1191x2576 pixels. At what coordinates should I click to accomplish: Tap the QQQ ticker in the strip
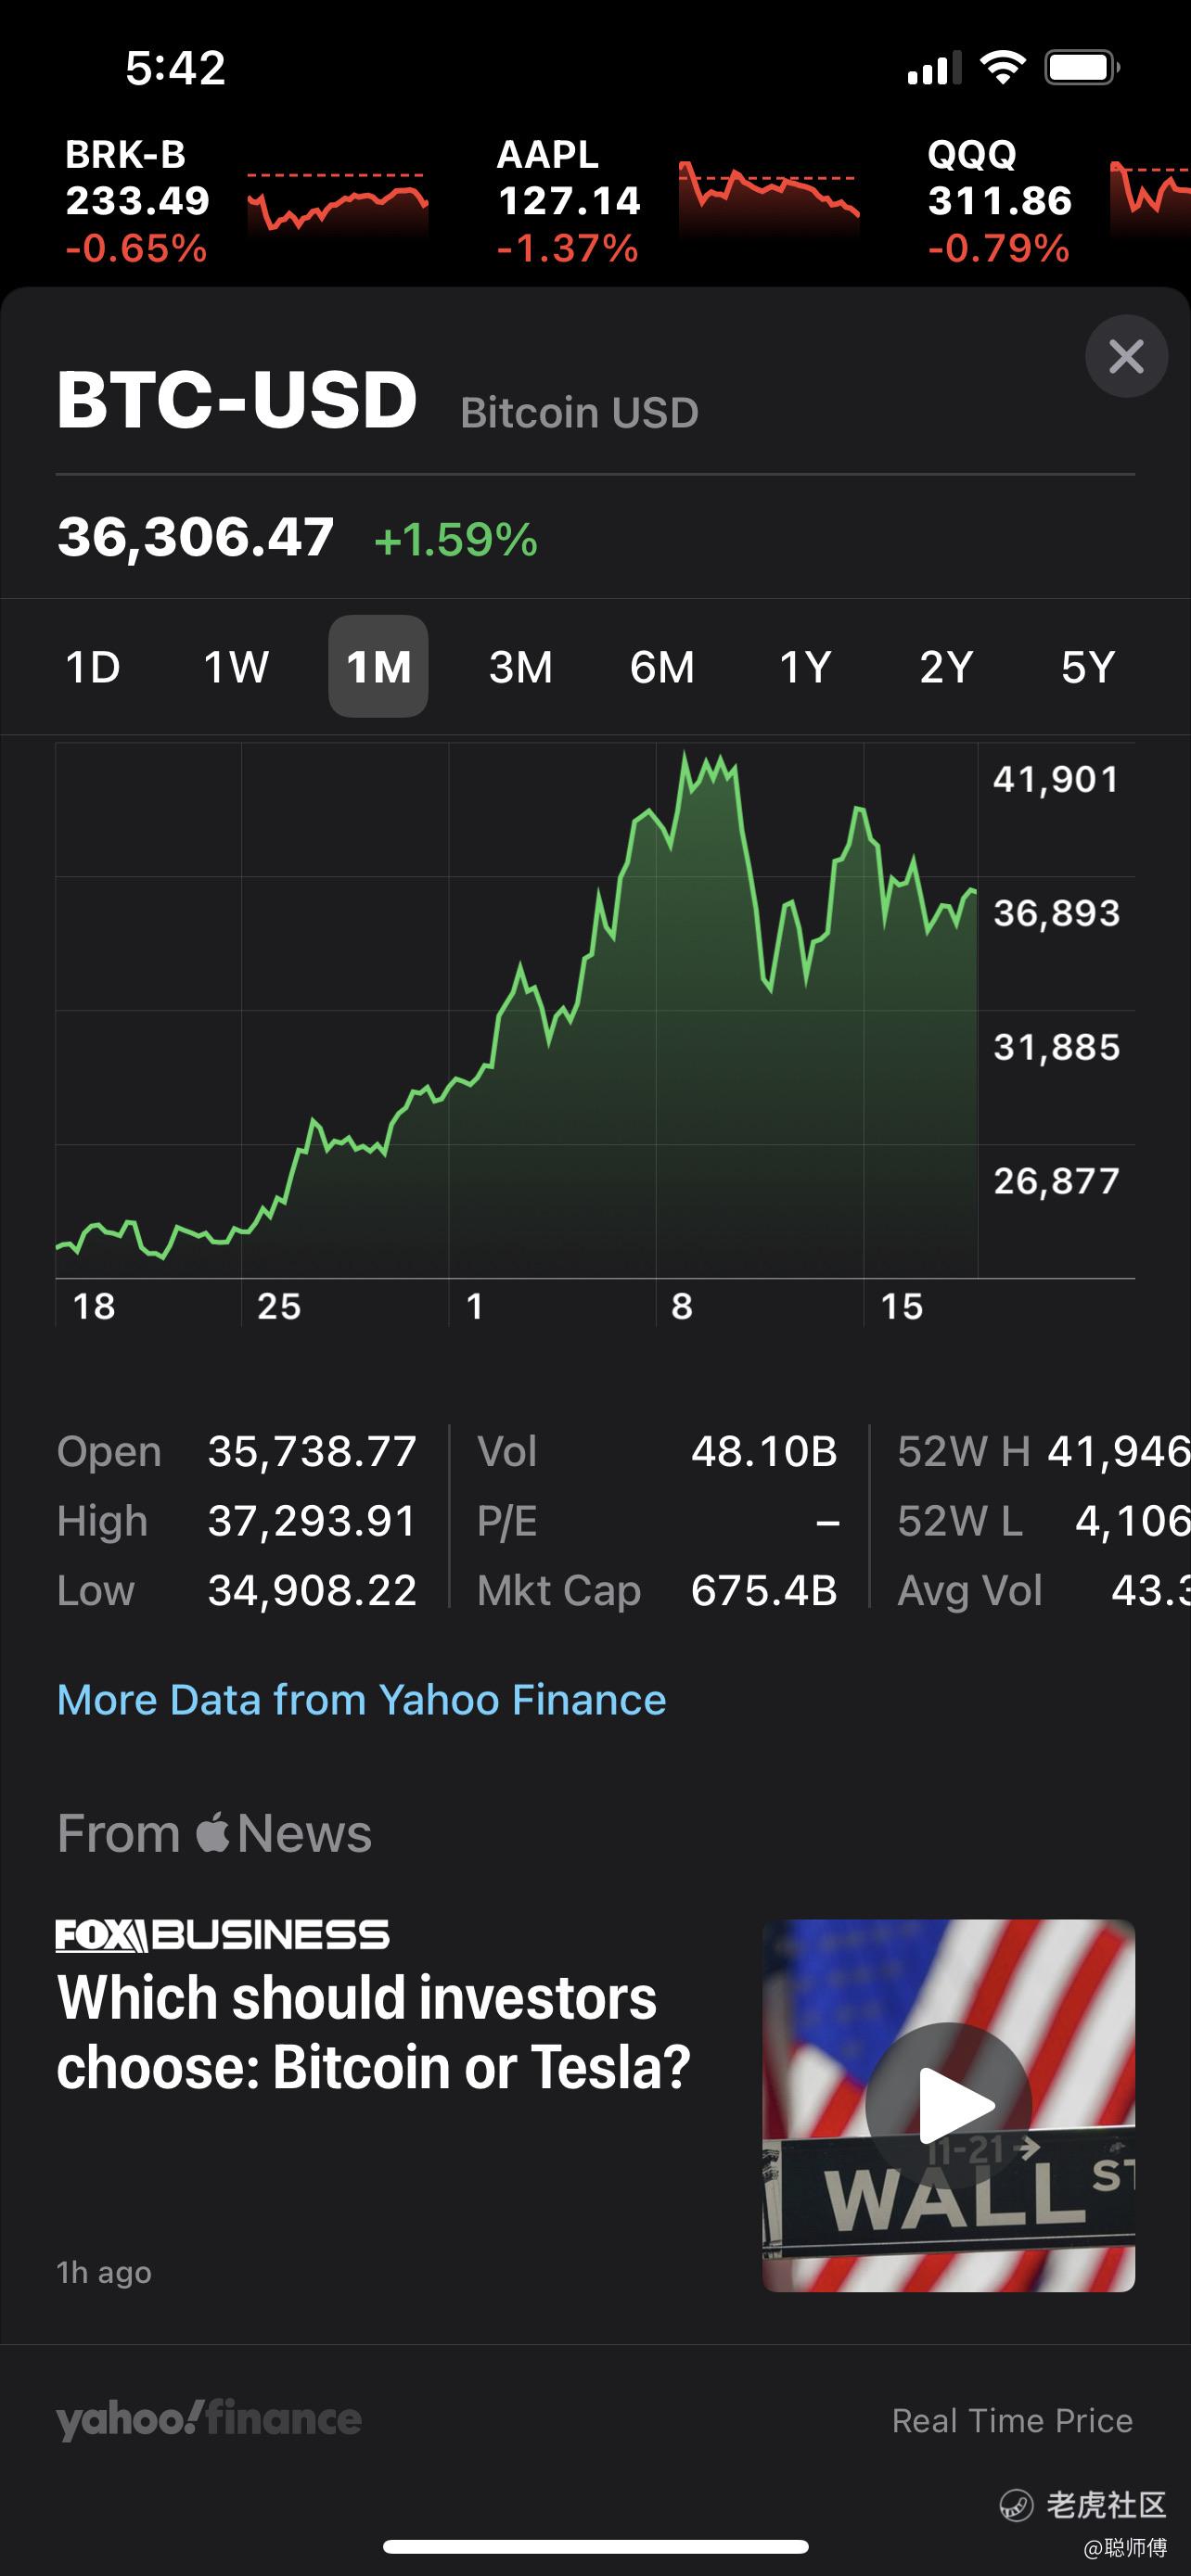[1000, 201]
